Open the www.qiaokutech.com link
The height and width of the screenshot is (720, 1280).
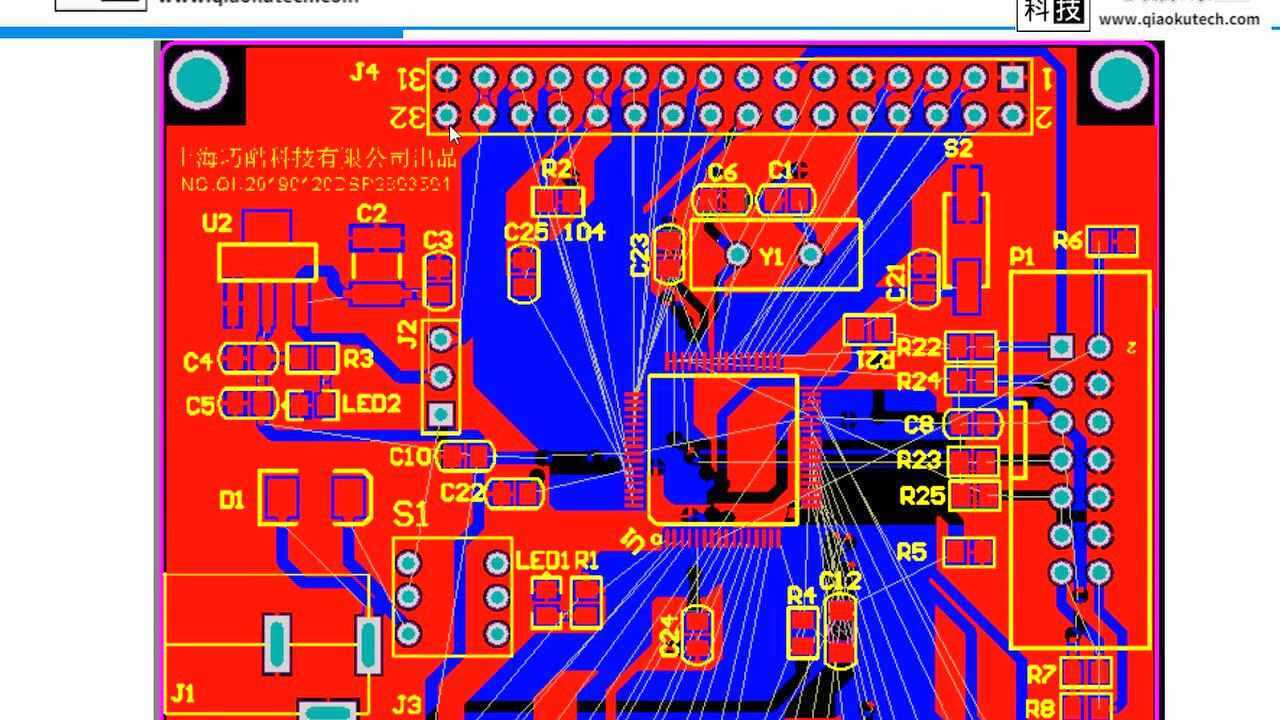pos(1179,19)
